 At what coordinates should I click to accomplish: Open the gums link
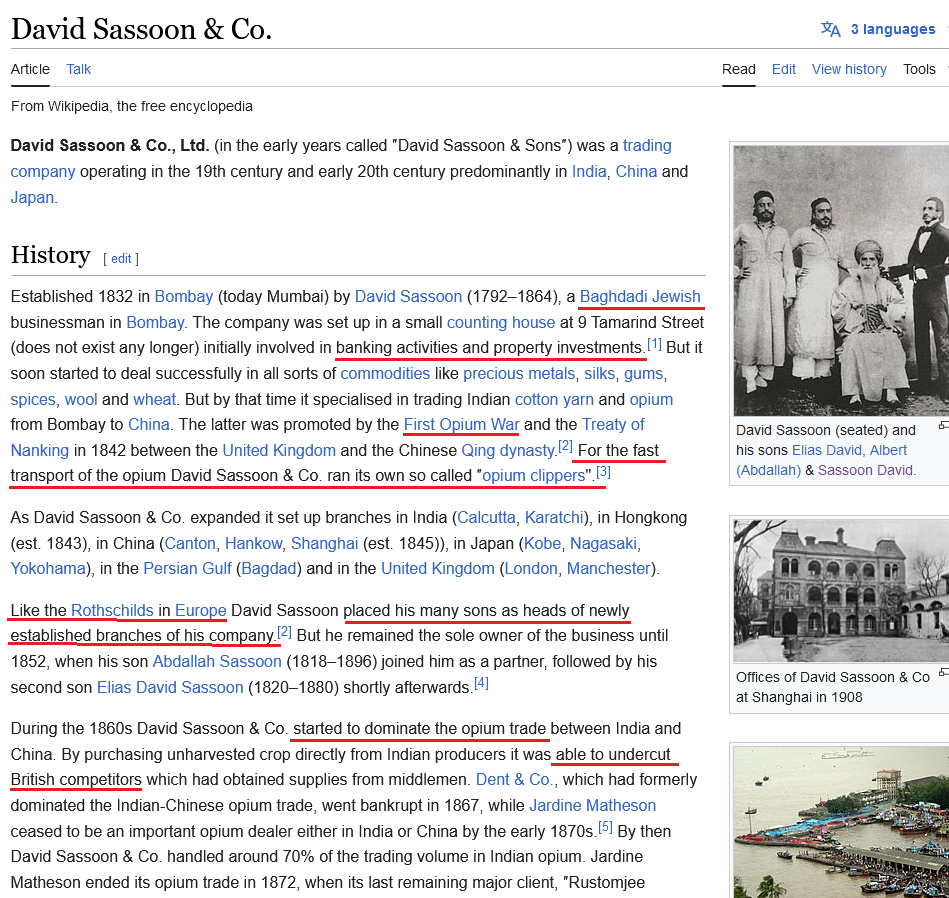click(x=643, y=373)
